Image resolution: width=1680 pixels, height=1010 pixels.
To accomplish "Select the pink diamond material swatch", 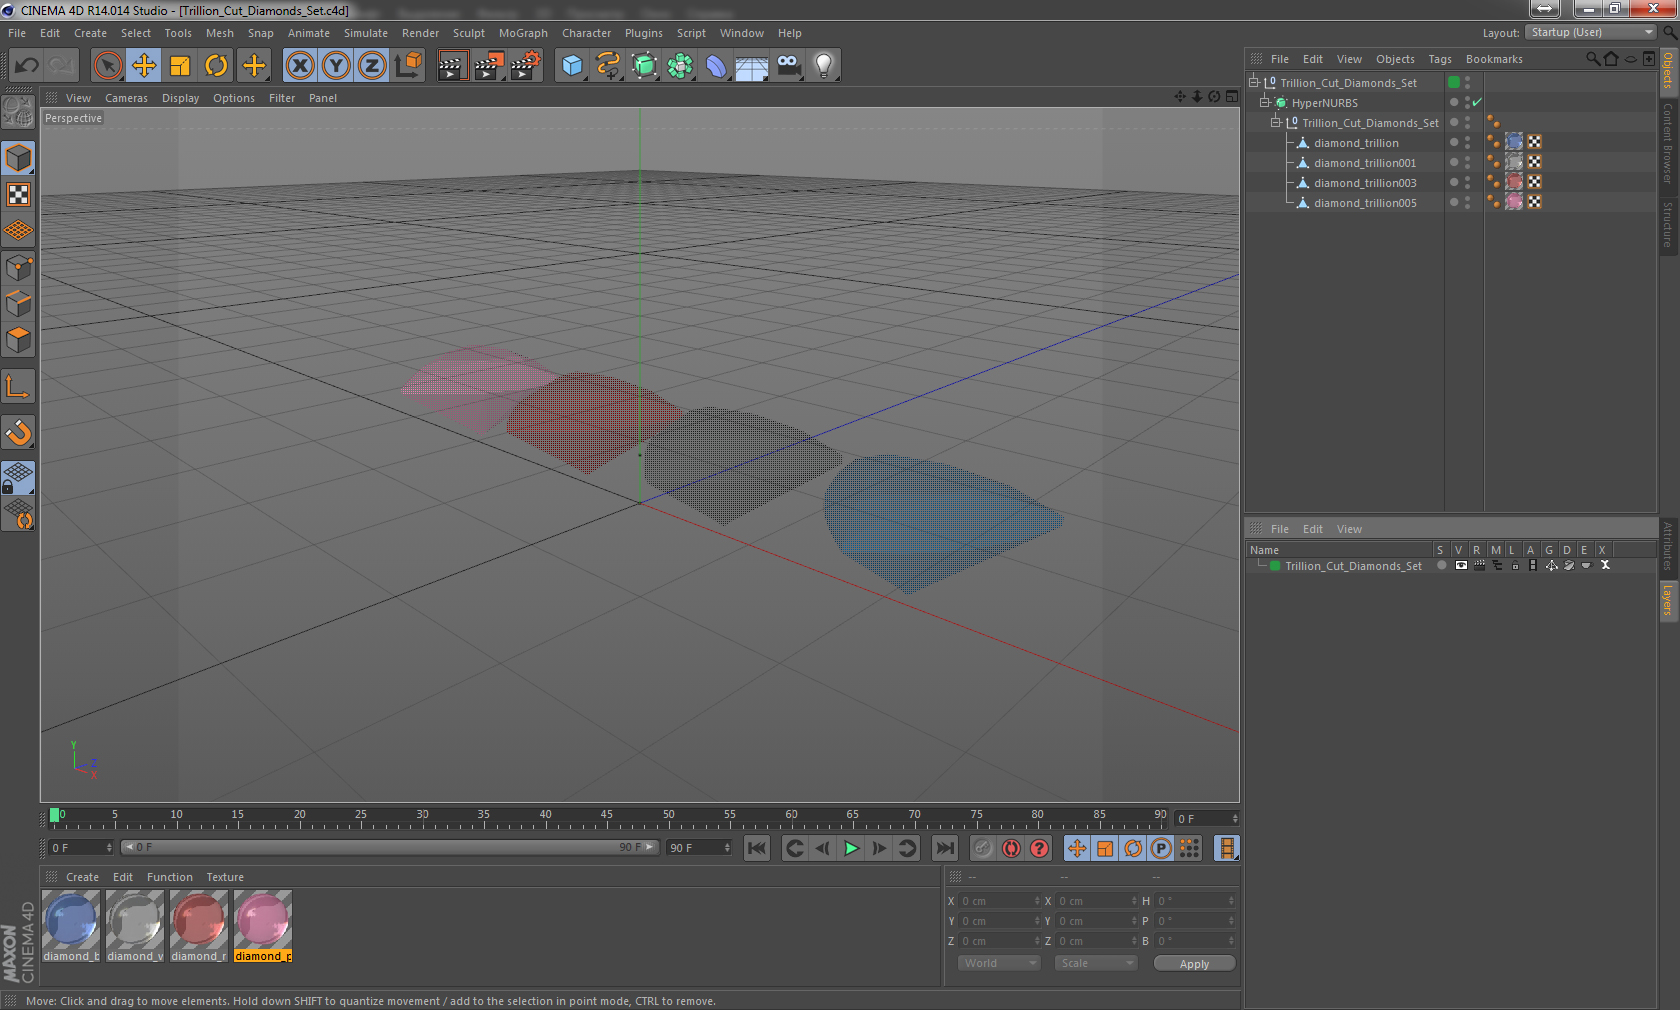I will 263,926.
